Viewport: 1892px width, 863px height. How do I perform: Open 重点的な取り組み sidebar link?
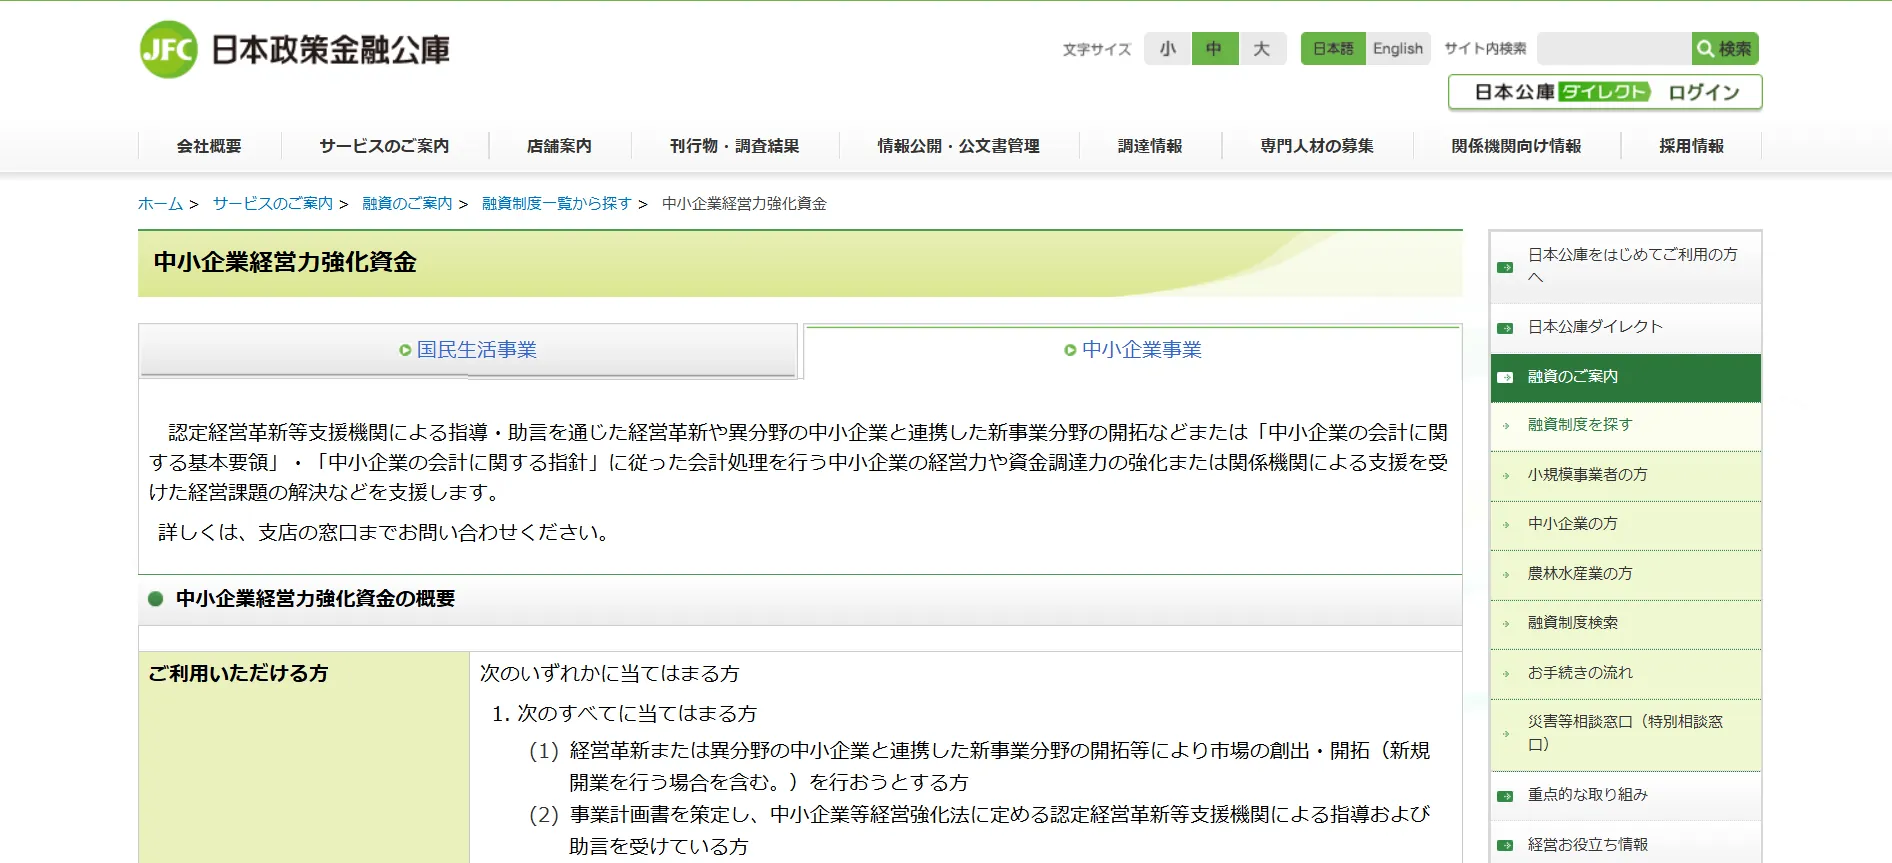1626,796
